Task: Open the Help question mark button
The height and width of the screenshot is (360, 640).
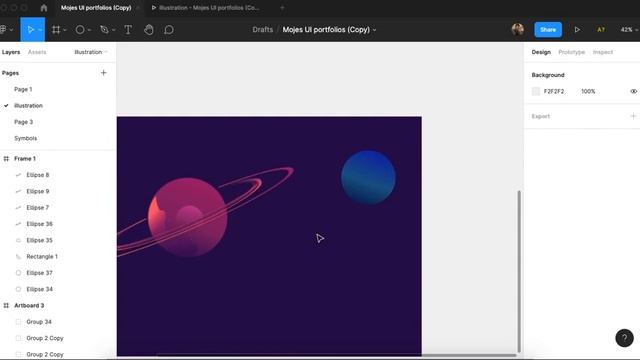Action: (x=624, y=338)
